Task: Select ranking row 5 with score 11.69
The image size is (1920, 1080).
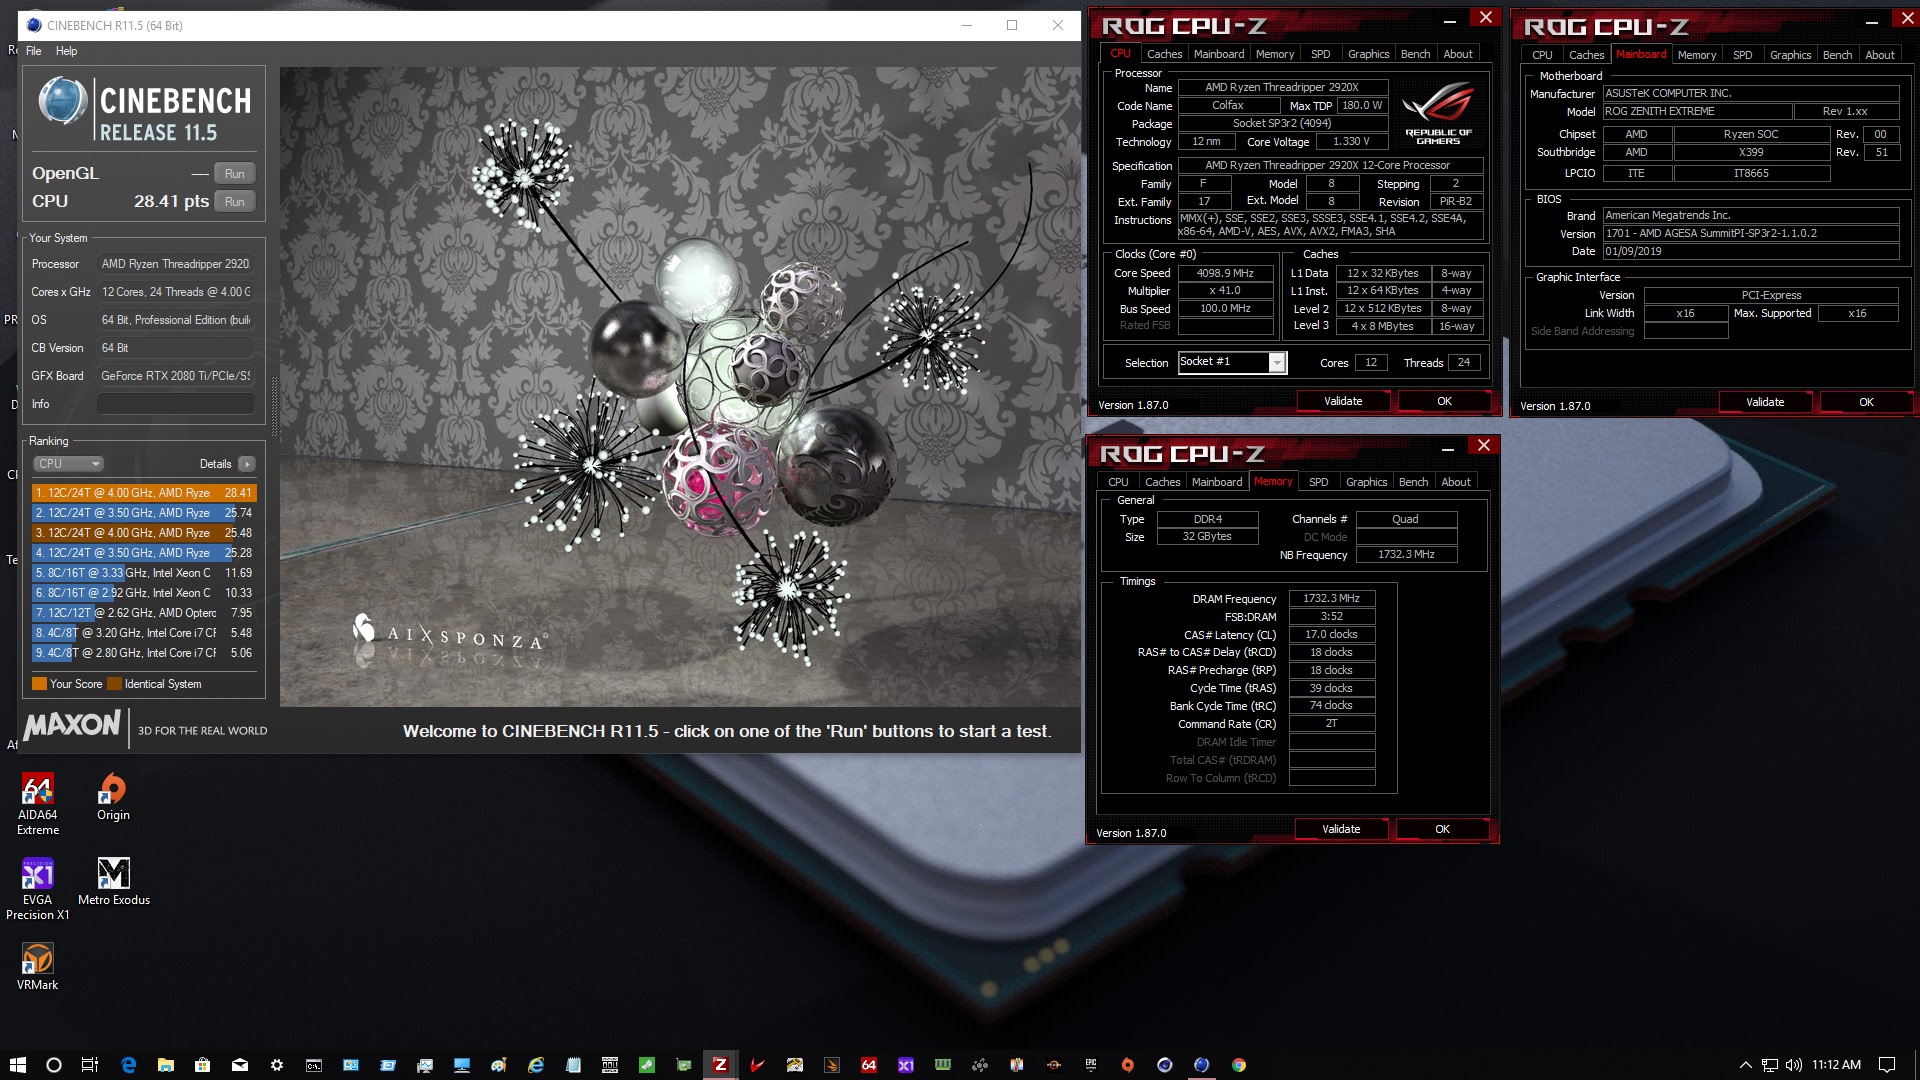Action: point(144,573)
